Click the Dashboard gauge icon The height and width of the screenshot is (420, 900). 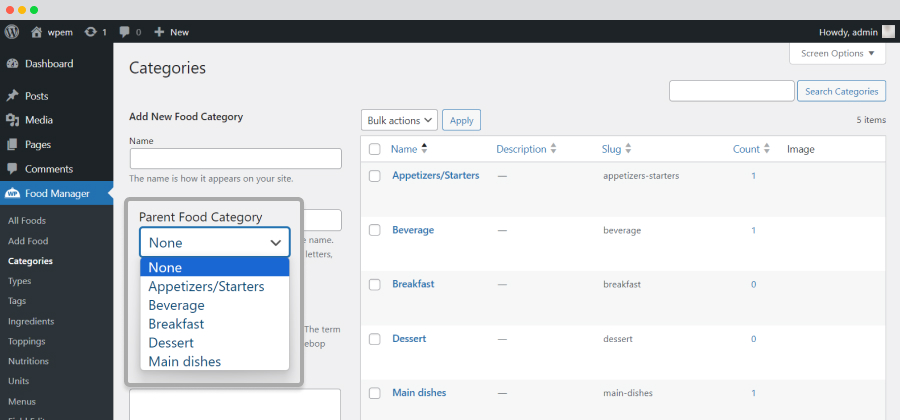click(x=13, y=64)
